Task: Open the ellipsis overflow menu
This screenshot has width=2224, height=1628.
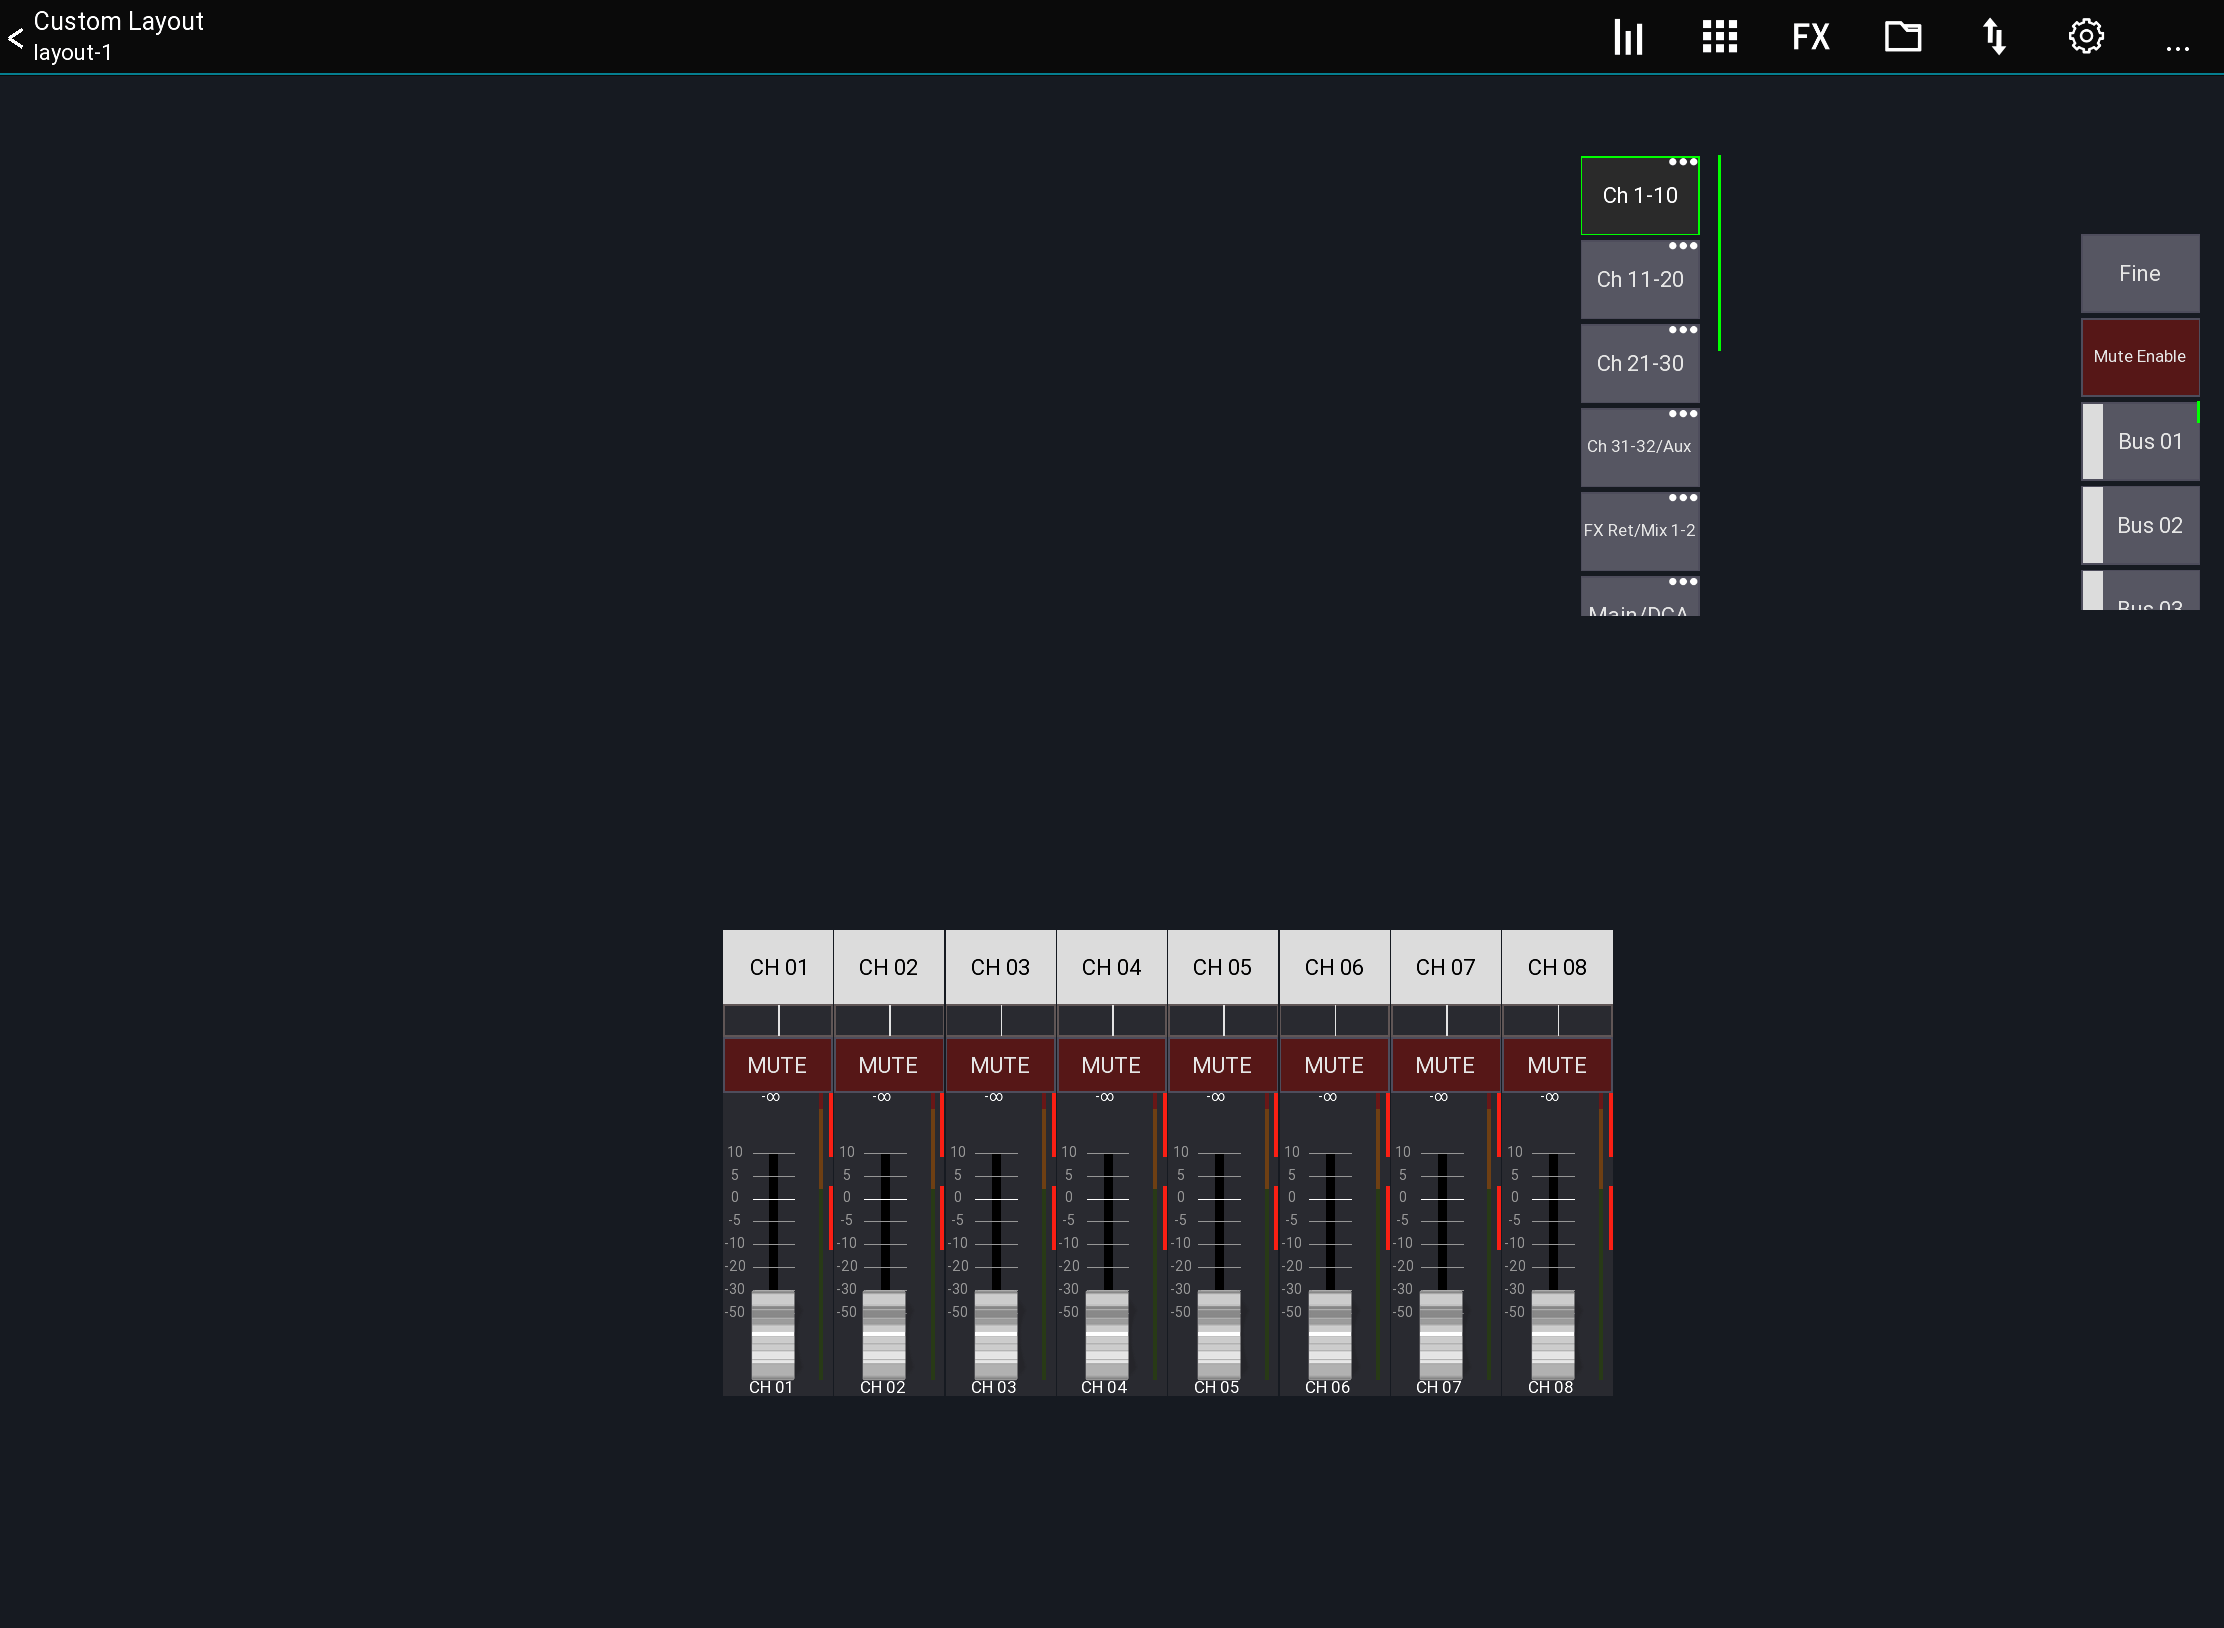Action: point(2178,45)
